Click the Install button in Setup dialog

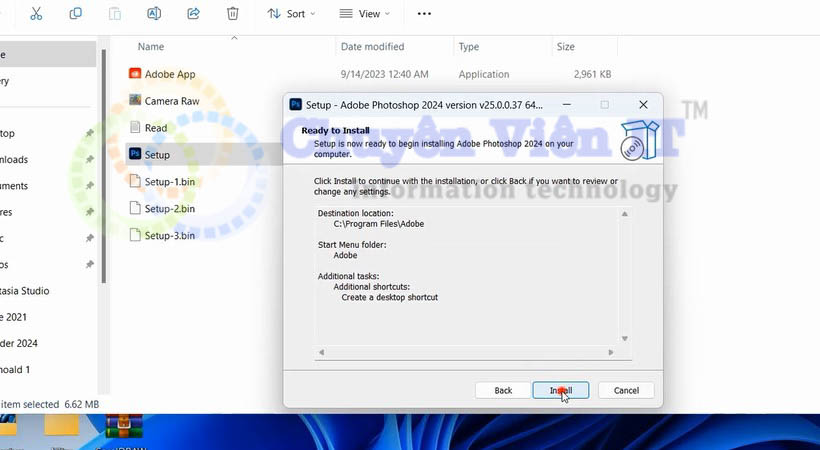(x=561, y=390)
